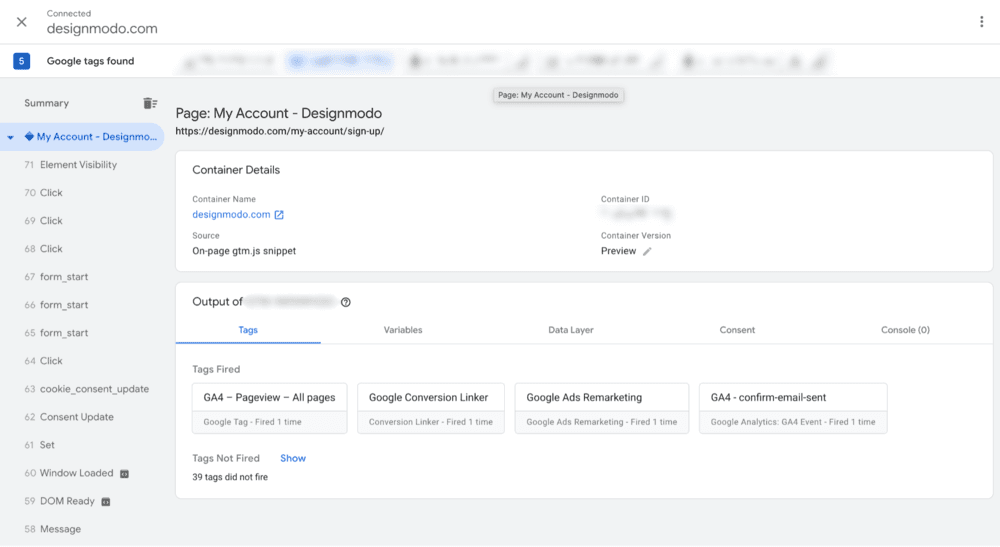Select the Summary item in sidebar

pyautogui.click(x=47, y=103)
